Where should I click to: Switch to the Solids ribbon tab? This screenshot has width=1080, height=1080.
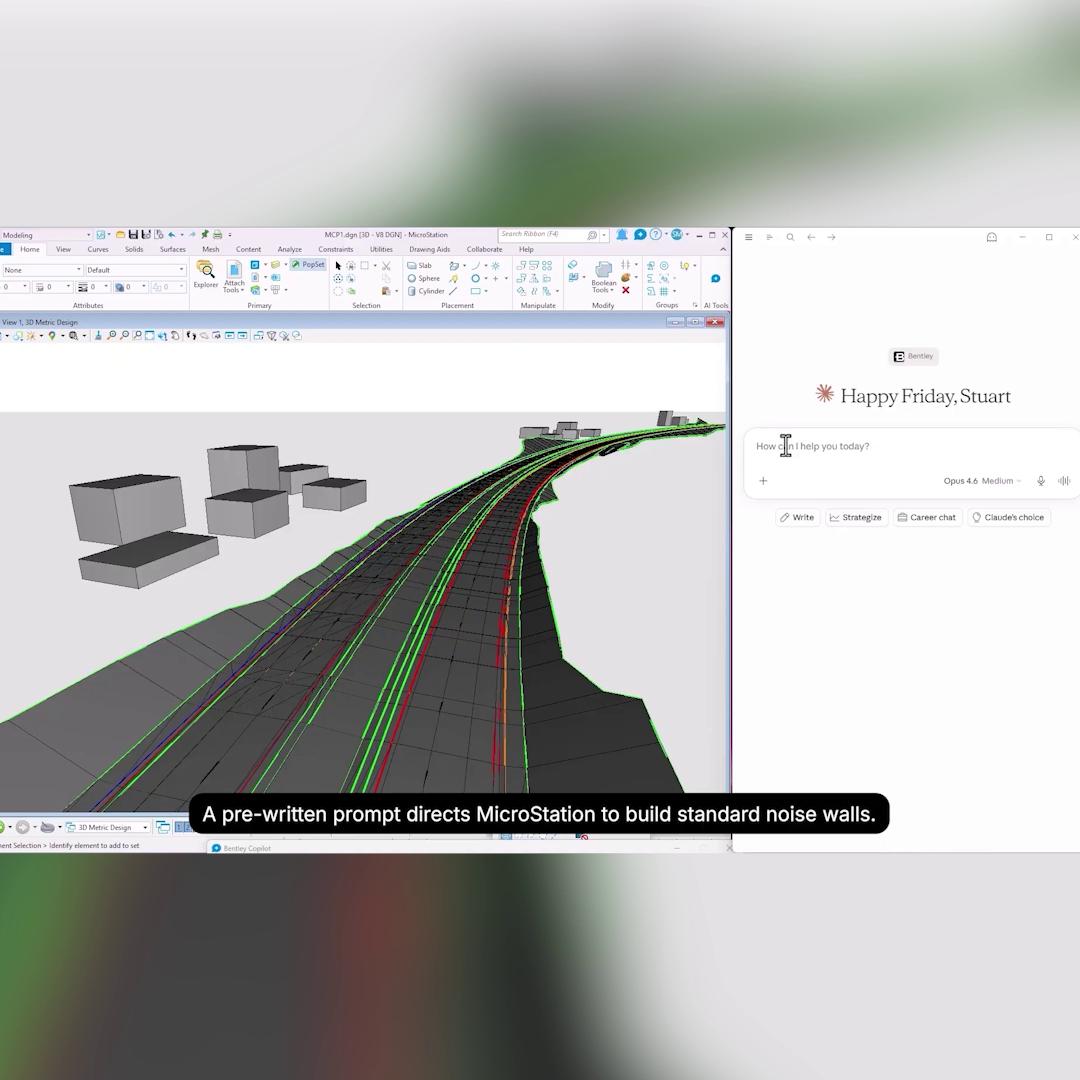[134, 249]
